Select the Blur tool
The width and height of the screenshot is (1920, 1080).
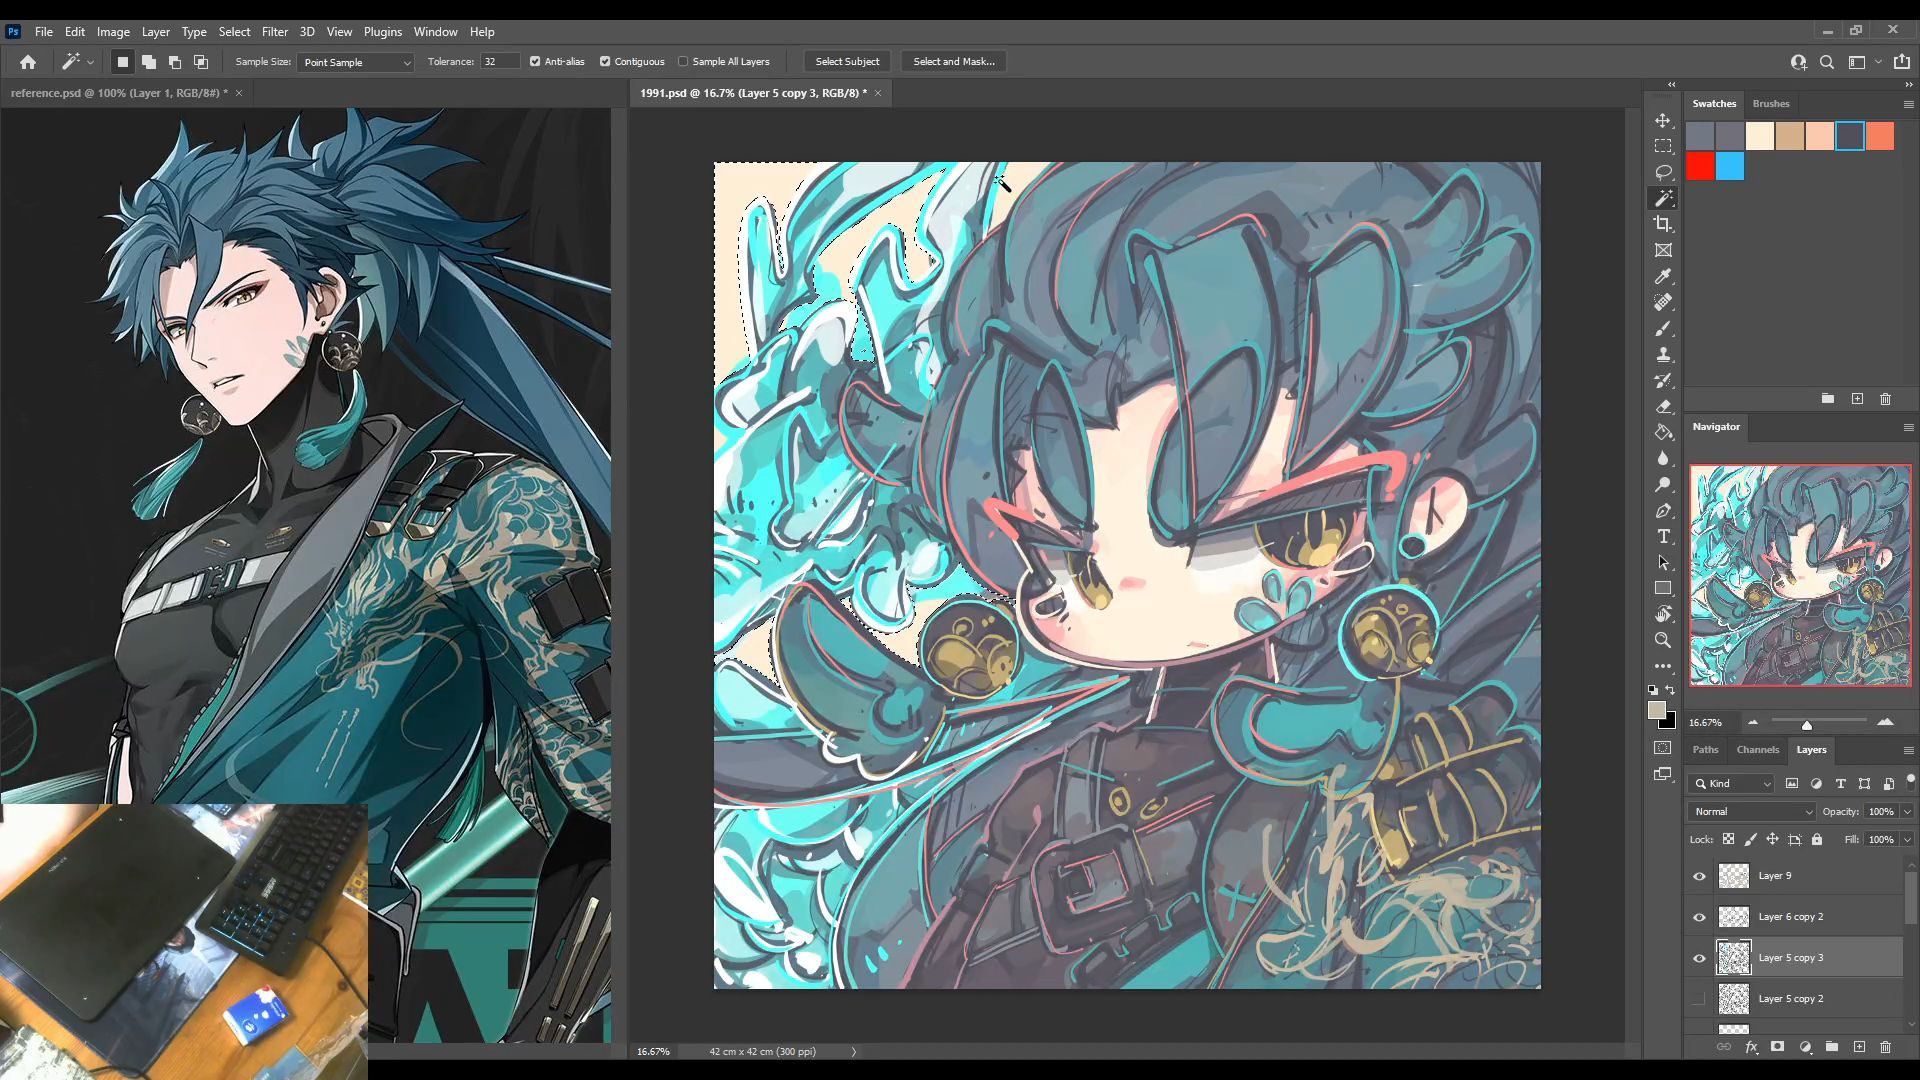[1663, 458]
